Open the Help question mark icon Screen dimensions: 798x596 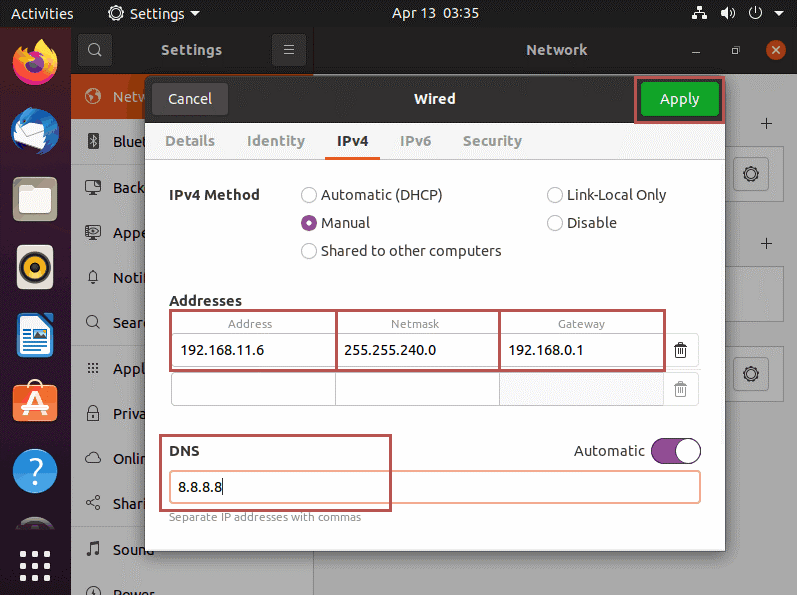tap(35, 471)
